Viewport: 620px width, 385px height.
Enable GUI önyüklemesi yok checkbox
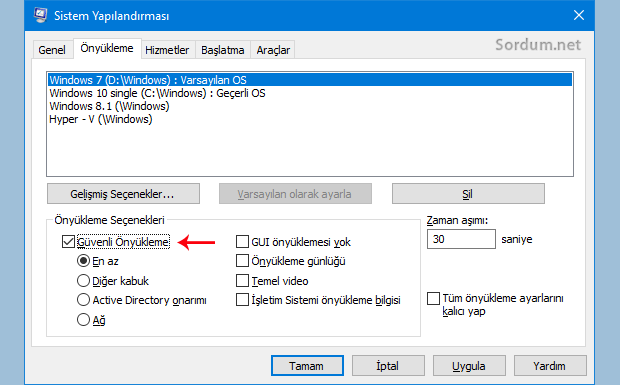242,242
